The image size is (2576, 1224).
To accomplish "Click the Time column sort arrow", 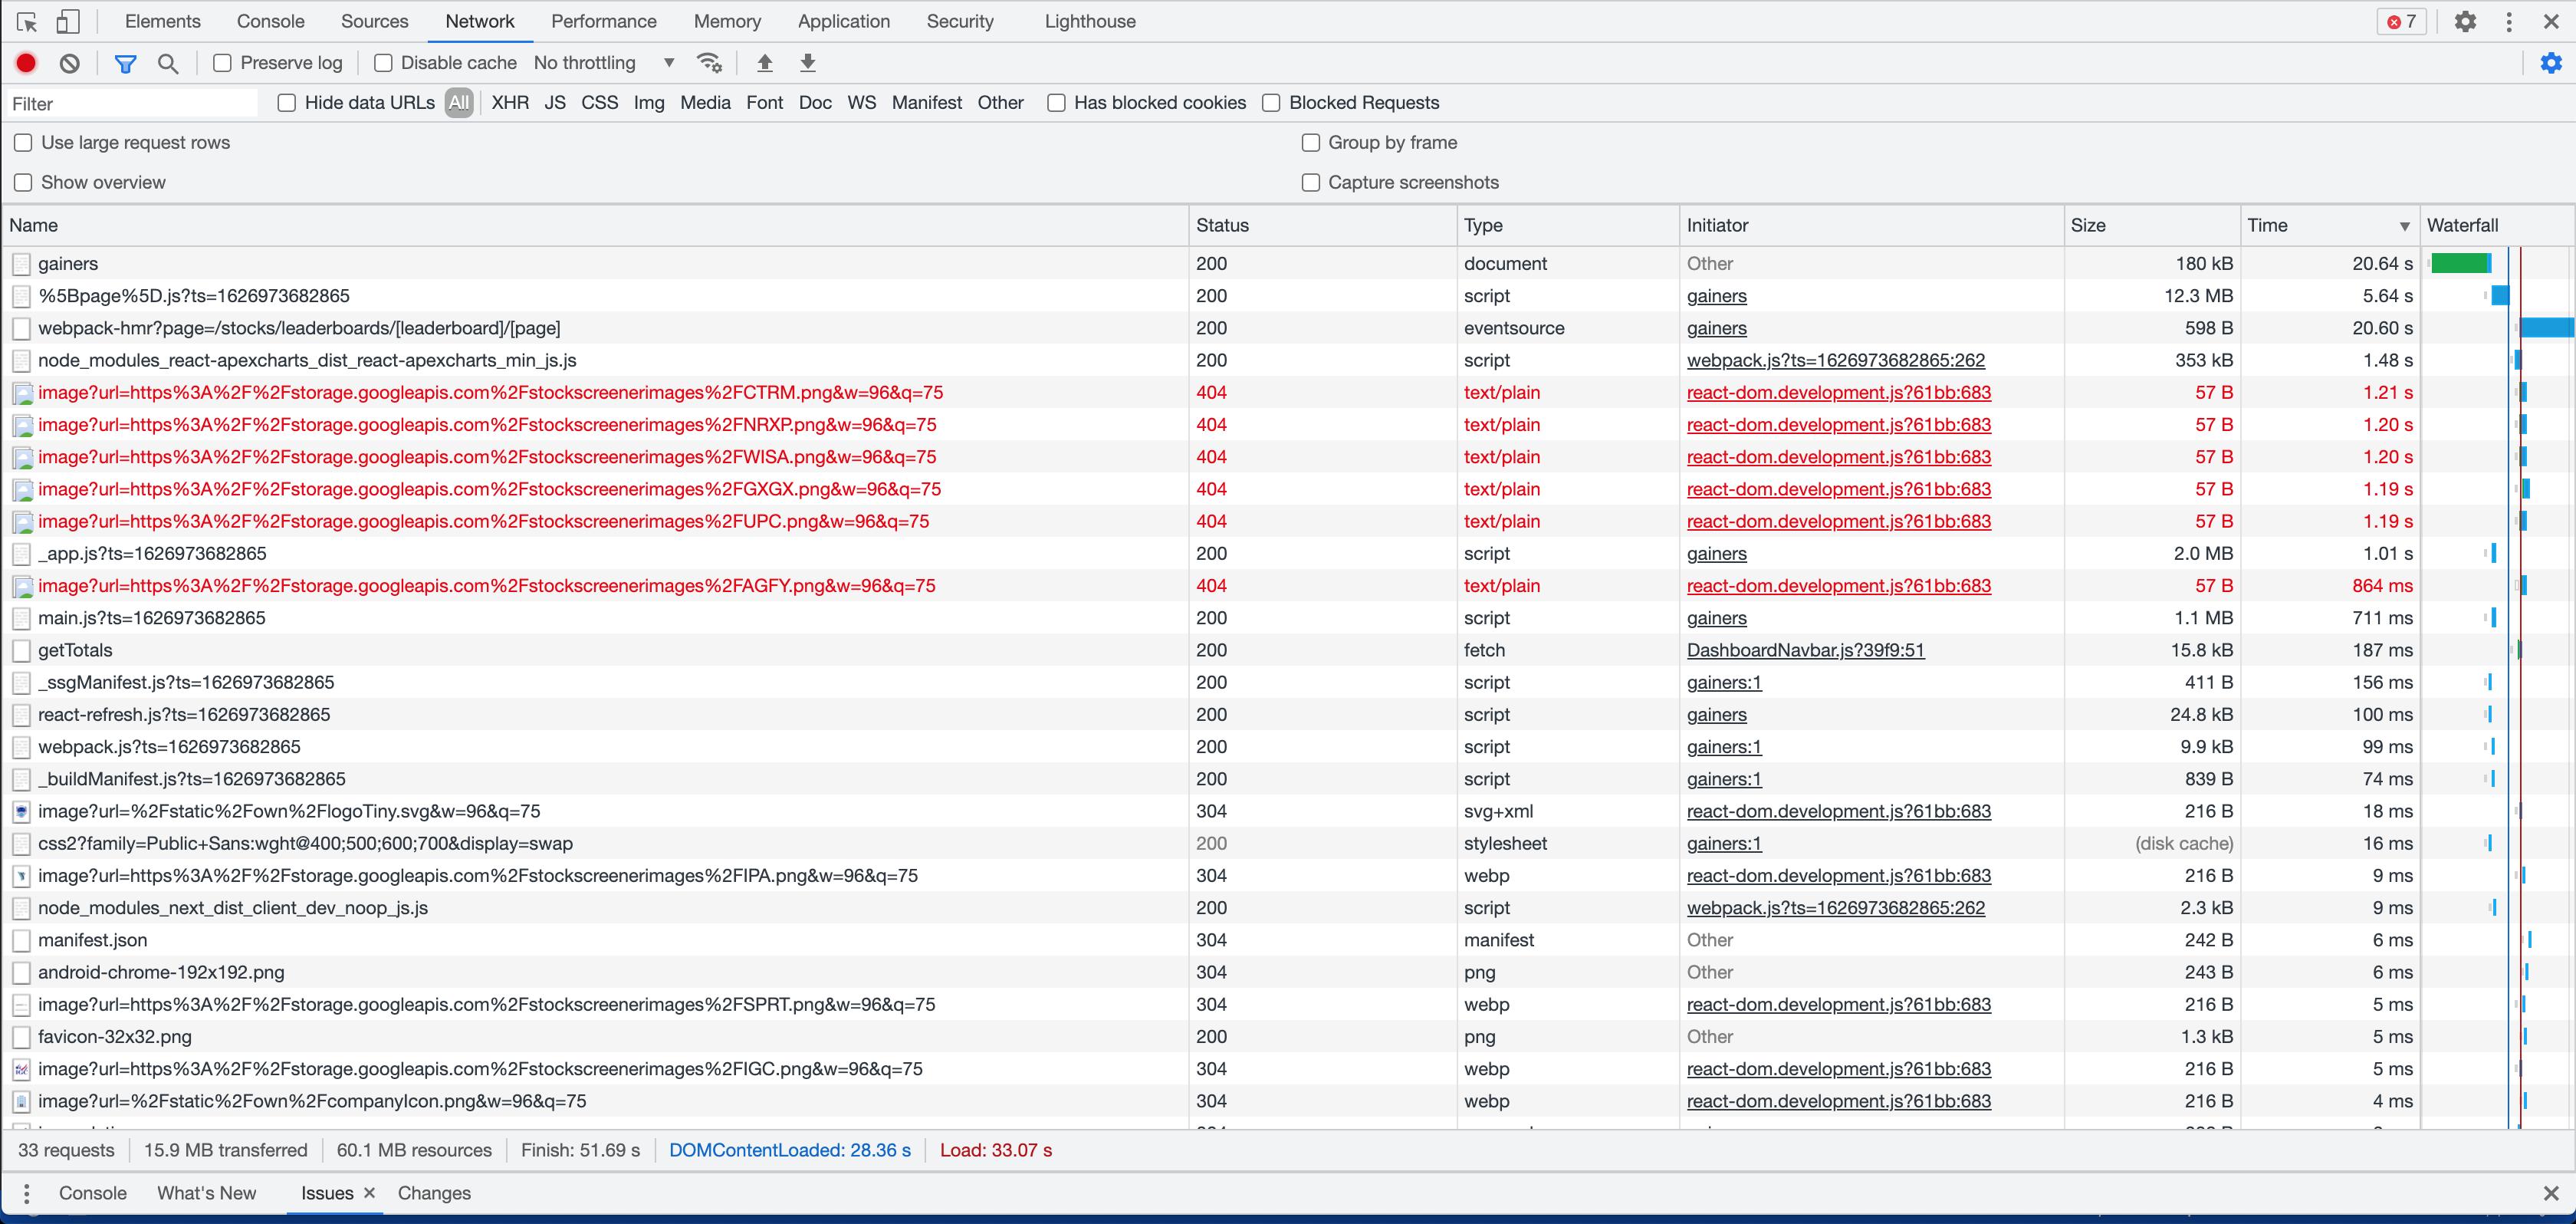I will coord(2404,226).
